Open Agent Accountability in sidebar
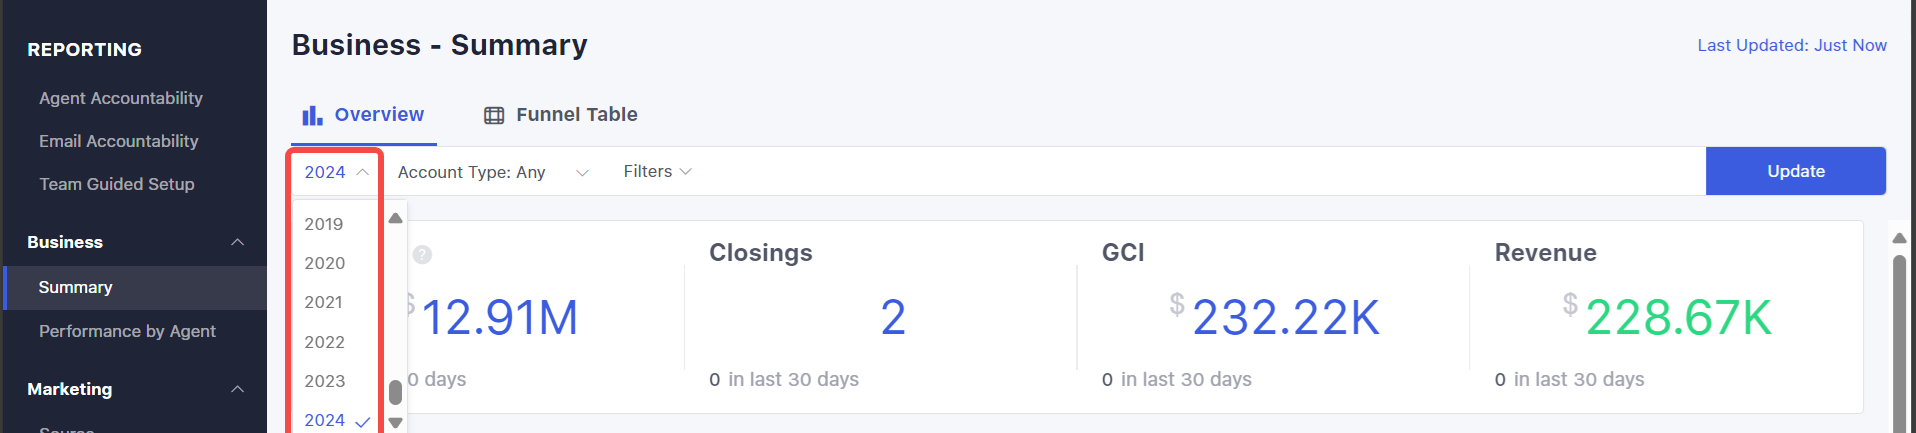1916x433 pixels. click(121, 98)
